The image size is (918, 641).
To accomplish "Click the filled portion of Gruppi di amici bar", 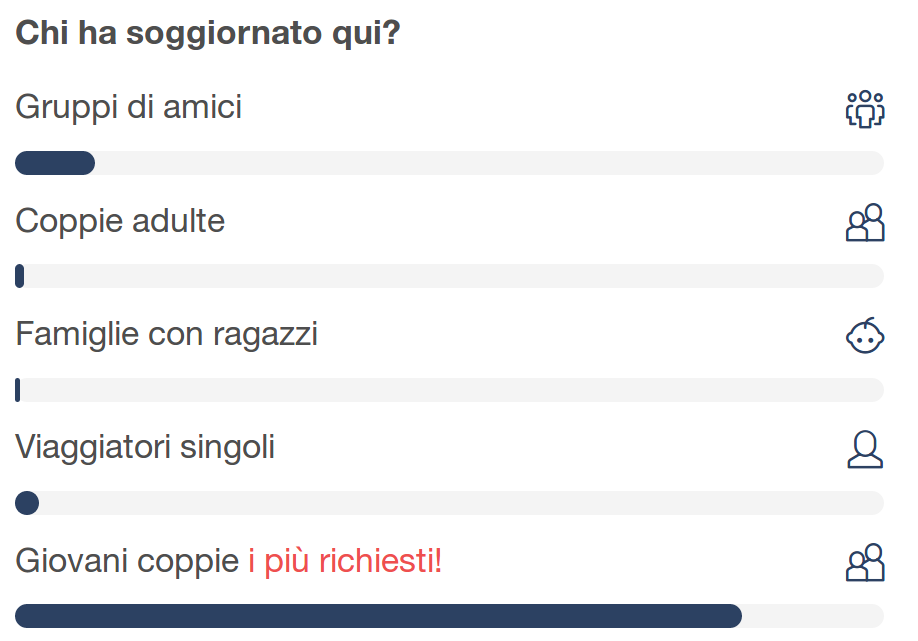I will 55,163.
